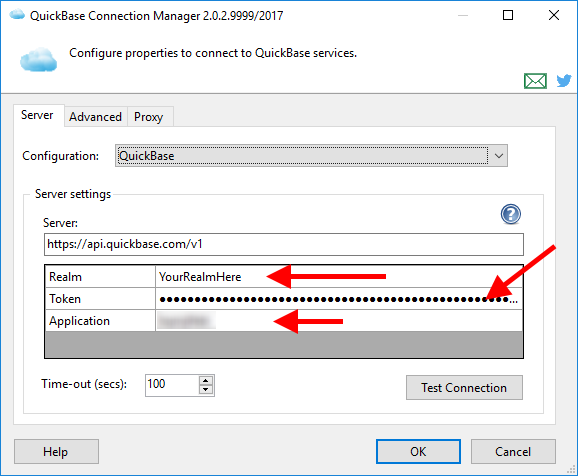
Task: Click the cloud icon in the title bar
Action: coord(17,15)
